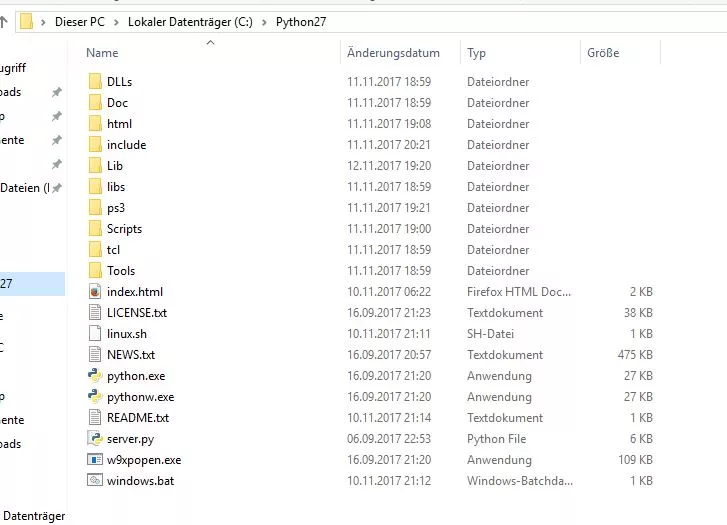Image resolution: width=727 pixels, height=525 pixels.
Task: Select the python.exe application icon
Action: click(95, 376)
